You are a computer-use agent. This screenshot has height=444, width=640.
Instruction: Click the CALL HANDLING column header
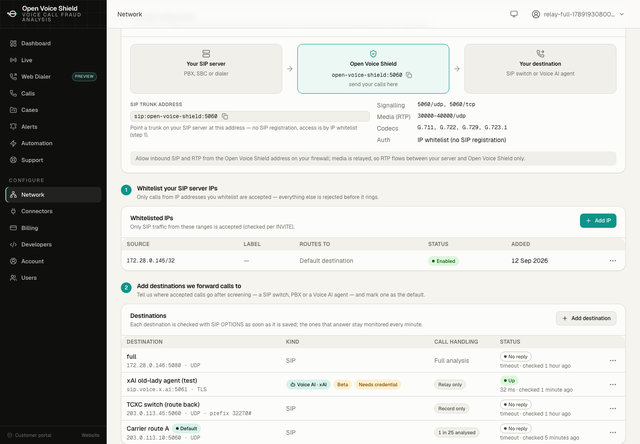click(456, 342)
